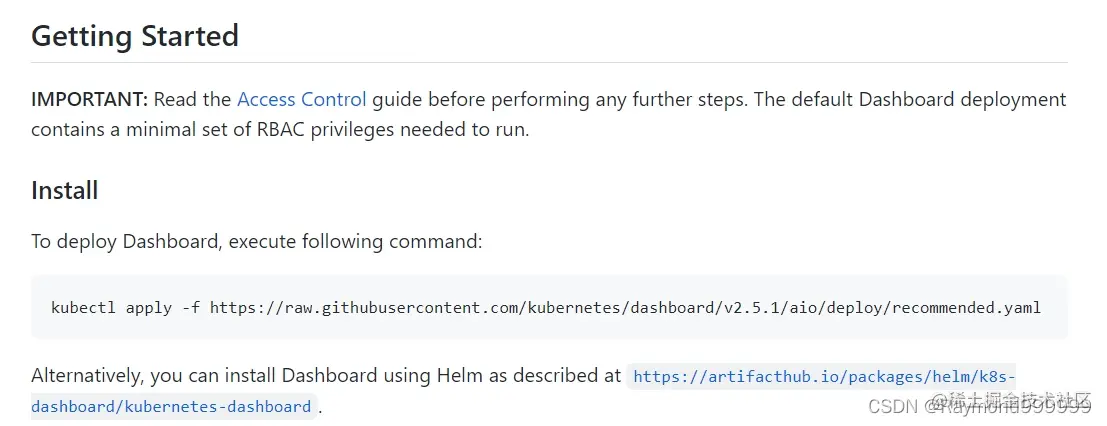Image resolution: width=1107 pixels, height=426 pixels.
Task: Click the dashboard/kubernetes-dashboard link continuation
Action: pos(171,407)
